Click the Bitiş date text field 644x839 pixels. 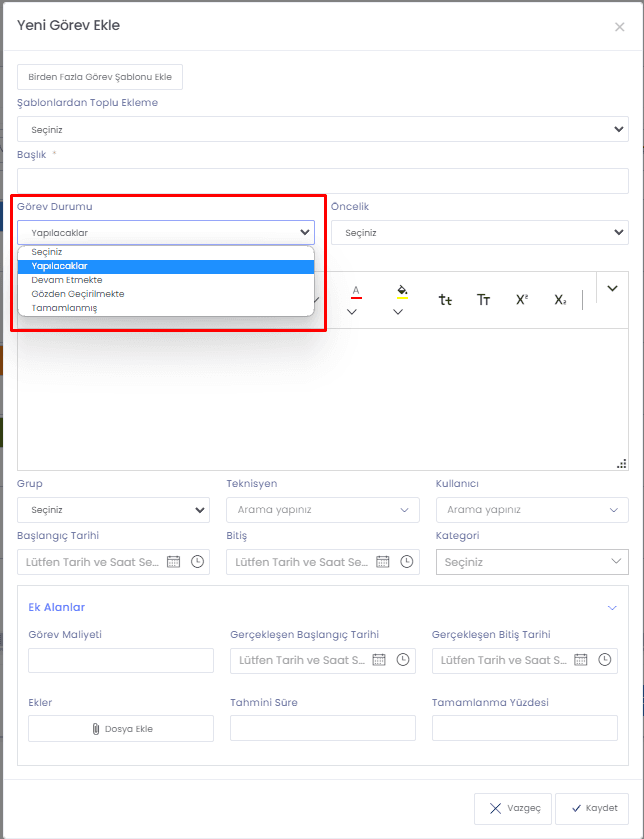click(301, 562)
